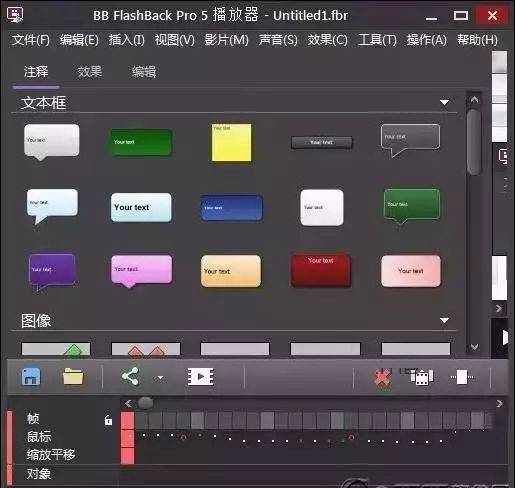The image size is (515, 488).
Task: Open file with the folder toolbar icon
Action: pyautogui.click(x=73, y=377)
